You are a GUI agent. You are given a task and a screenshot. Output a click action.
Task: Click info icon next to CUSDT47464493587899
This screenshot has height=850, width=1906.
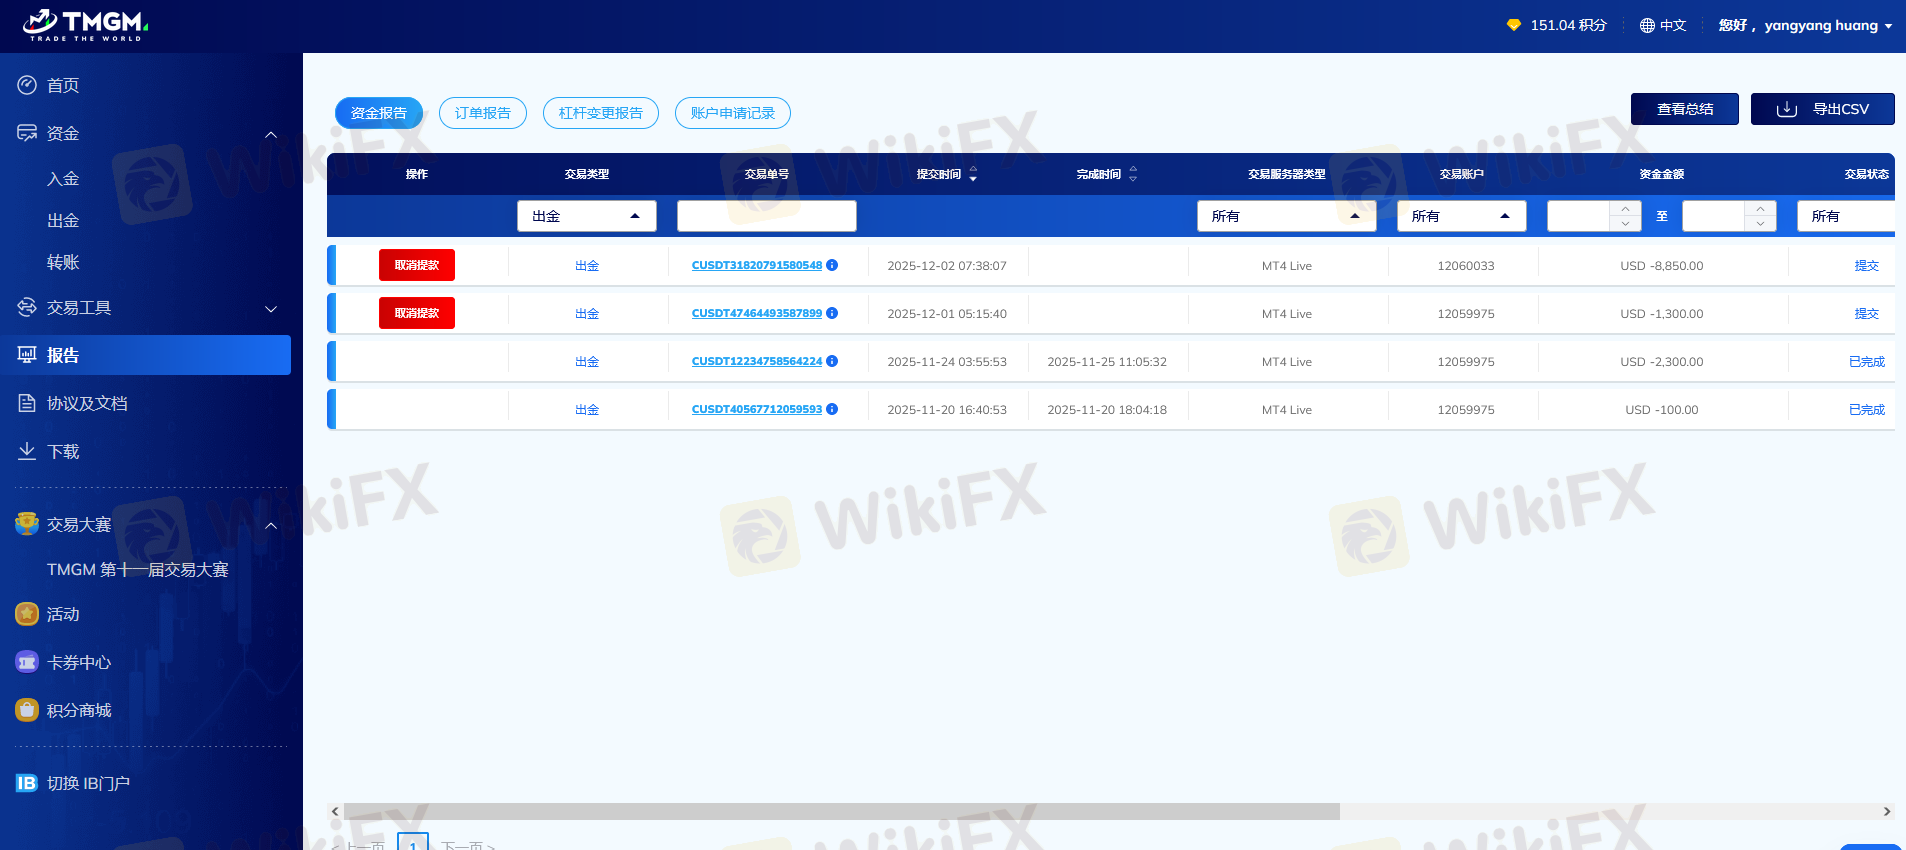[x=832, y=313]
